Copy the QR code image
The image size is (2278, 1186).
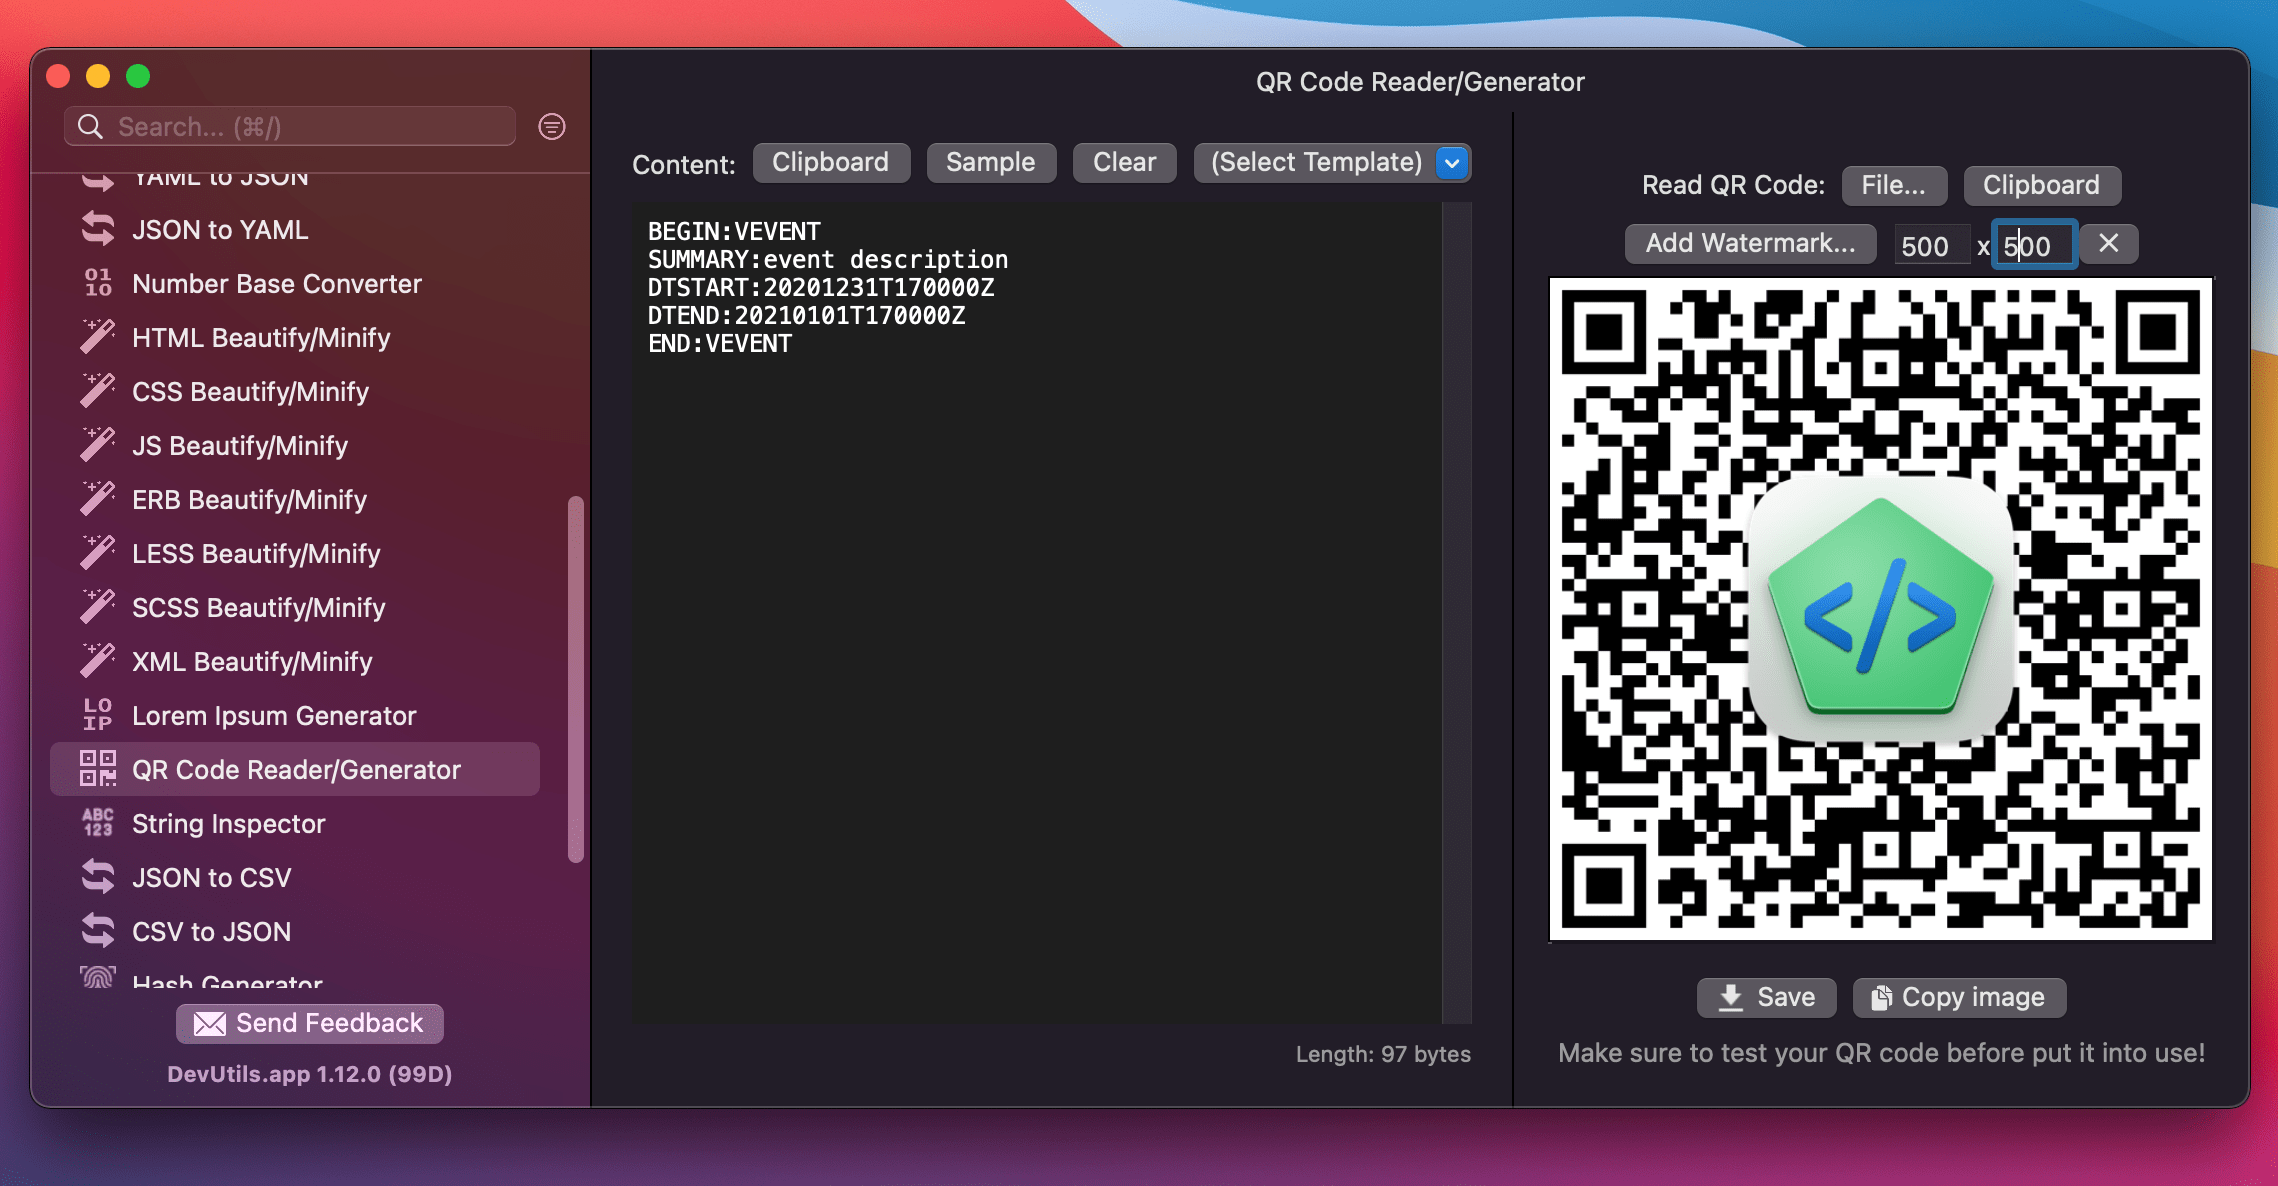coord(1959,997)
